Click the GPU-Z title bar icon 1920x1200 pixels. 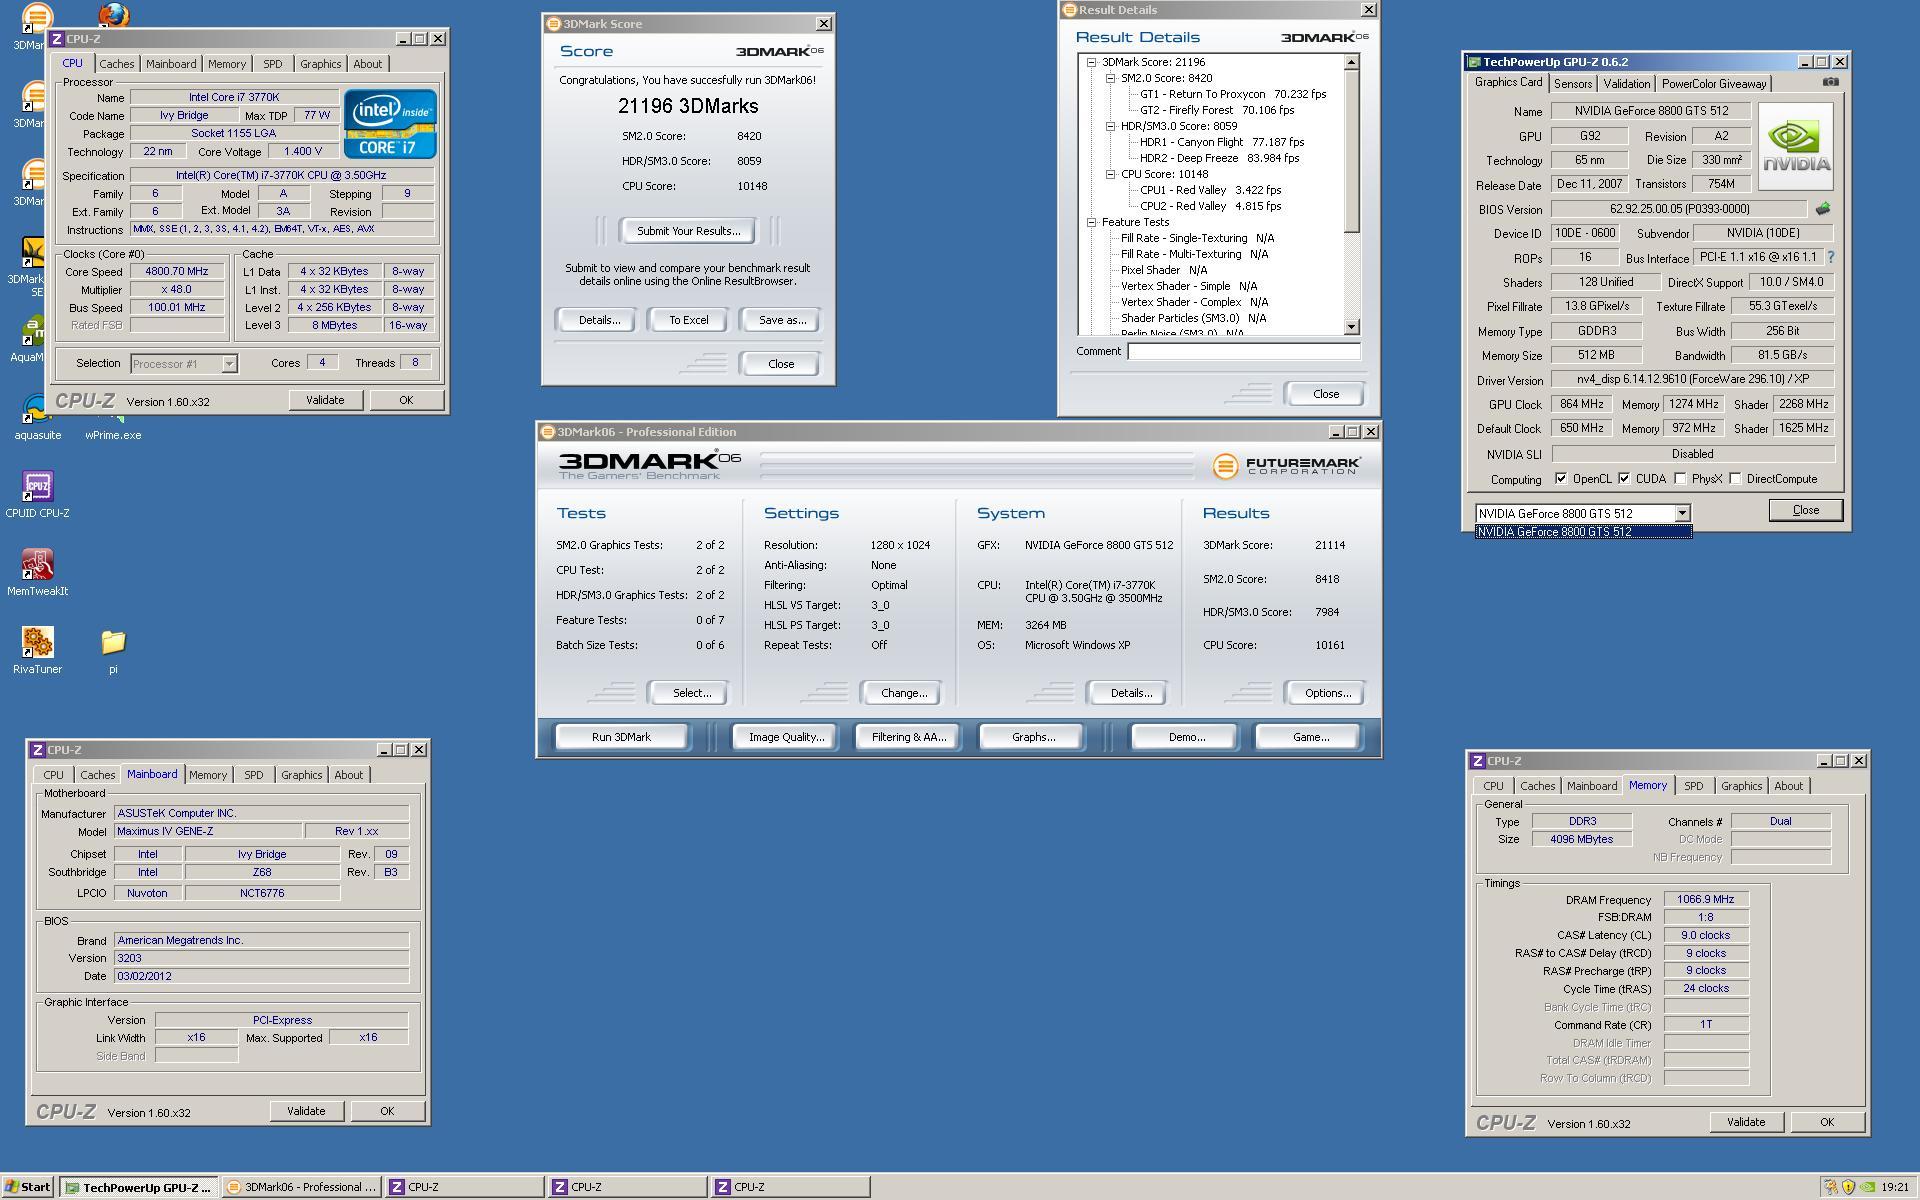[x=1474, y=62]
